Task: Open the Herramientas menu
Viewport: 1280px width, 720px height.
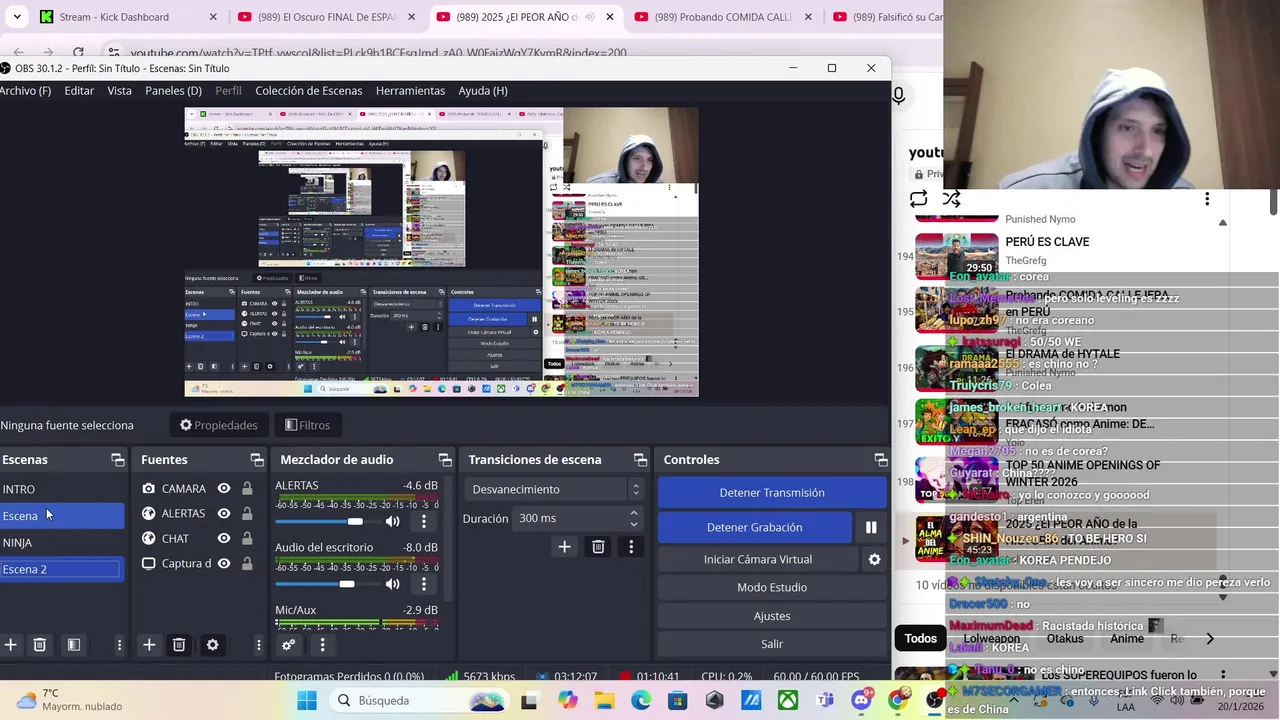Action: pyautogui.click(x=410, y=90)
